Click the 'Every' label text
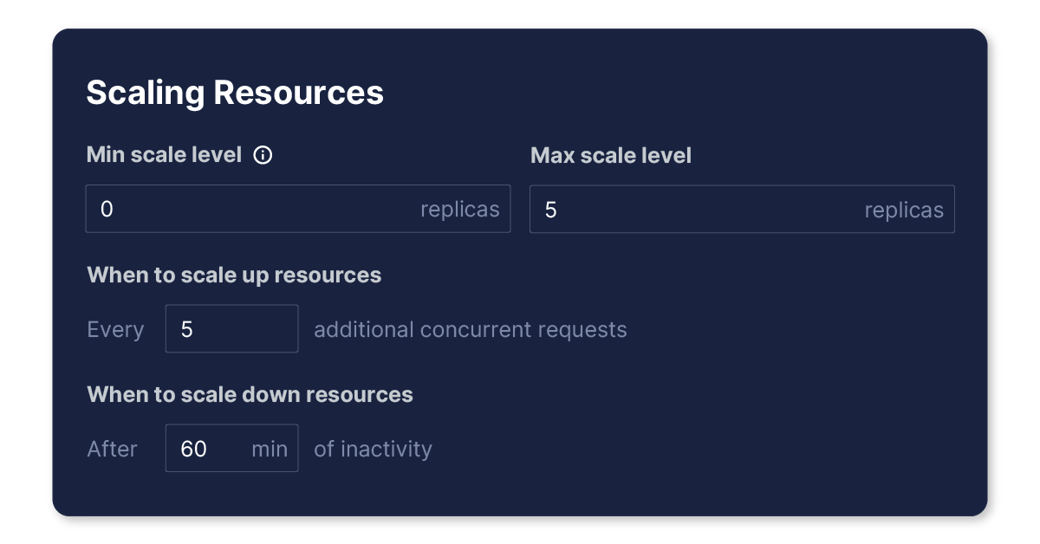 point(115,330)
